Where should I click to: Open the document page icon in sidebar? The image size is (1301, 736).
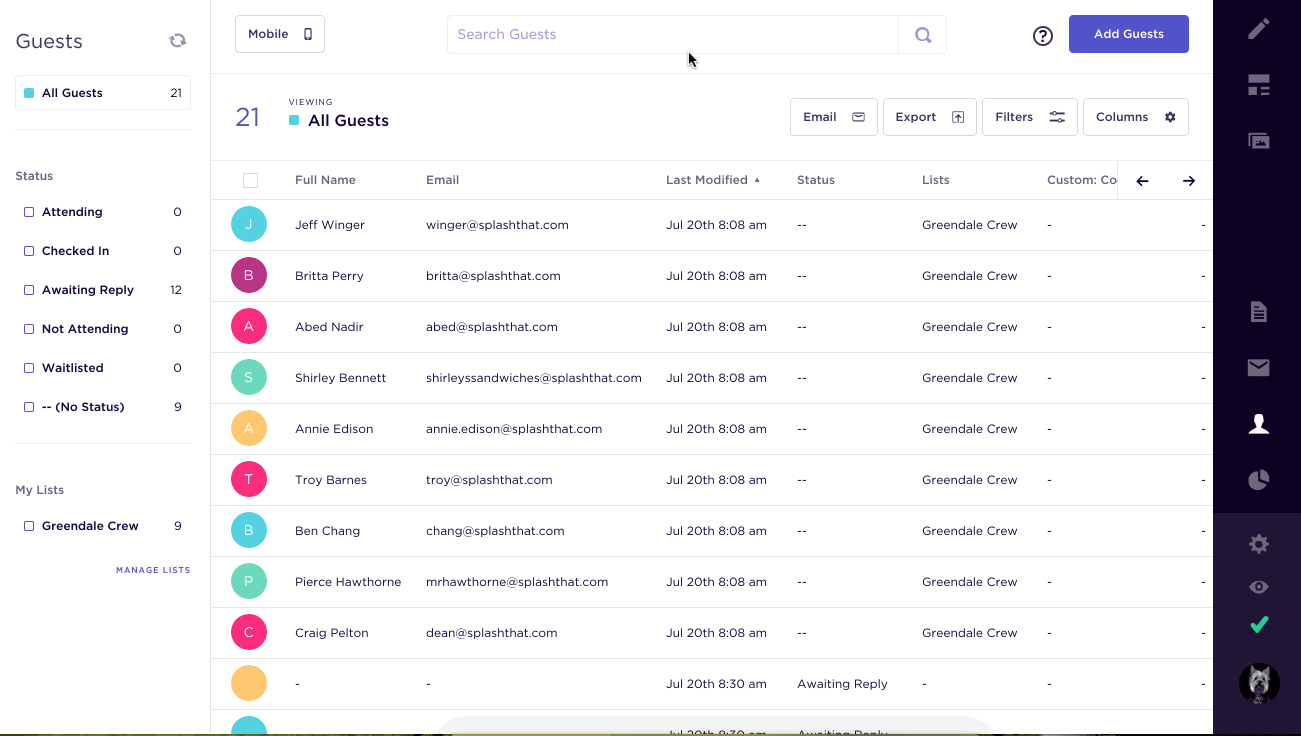click(1259, 312)
